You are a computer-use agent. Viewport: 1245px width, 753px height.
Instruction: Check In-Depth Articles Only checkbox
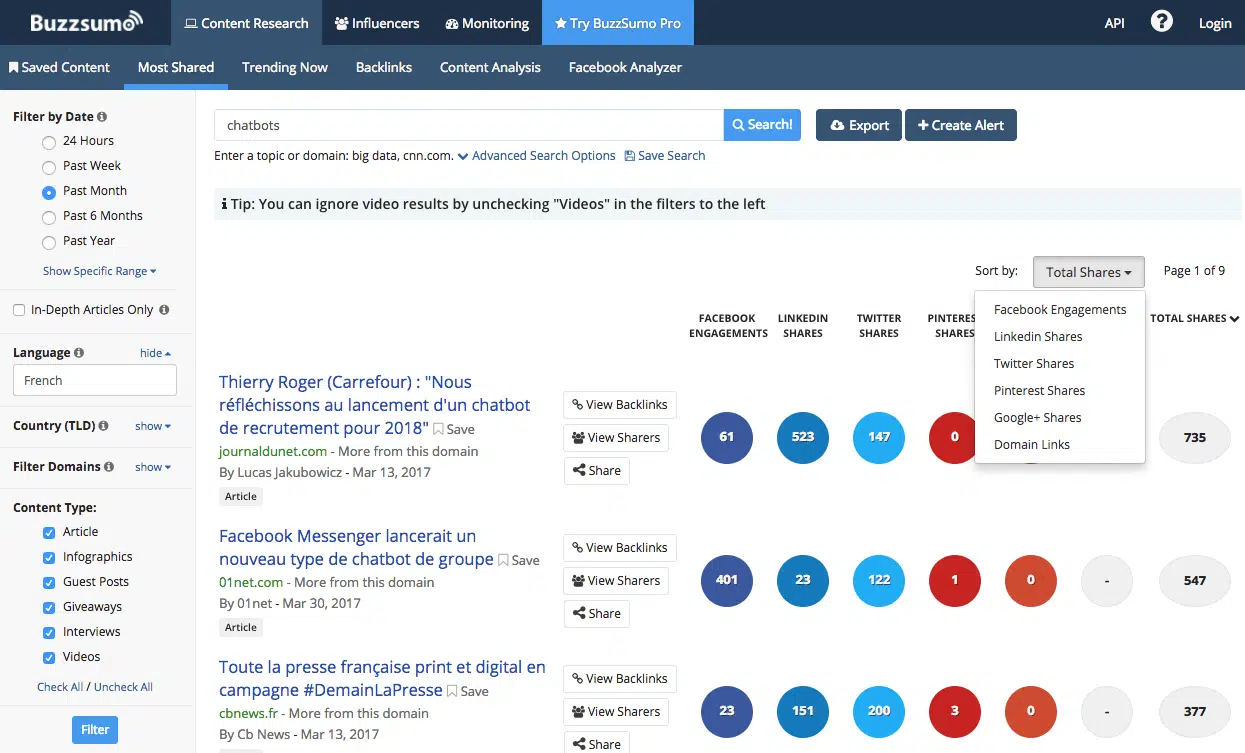pyautogui.click(x=19, y=310)
